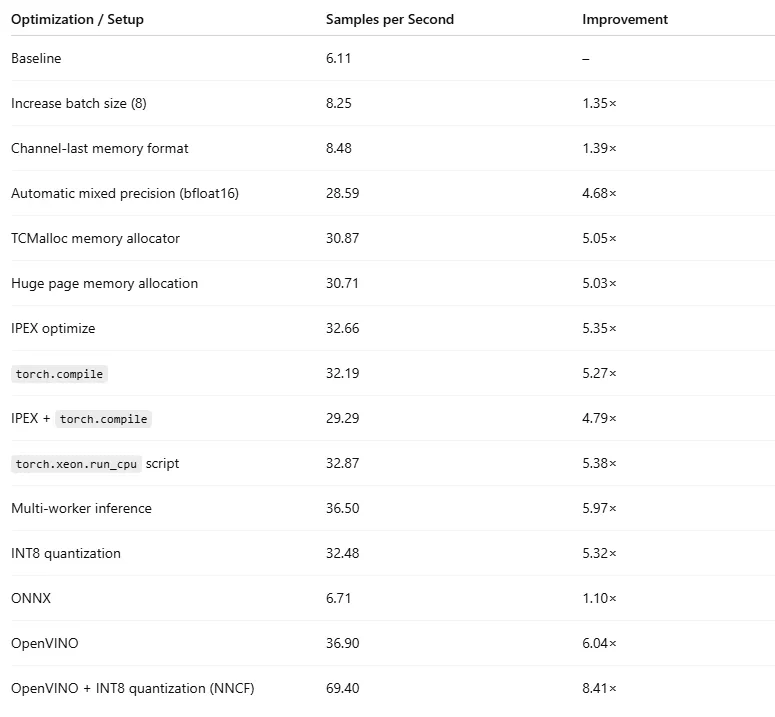The image size is (775, 717).
Task: Click the torch.xeon.run_cpu code snippet
Action: point(77,464)
